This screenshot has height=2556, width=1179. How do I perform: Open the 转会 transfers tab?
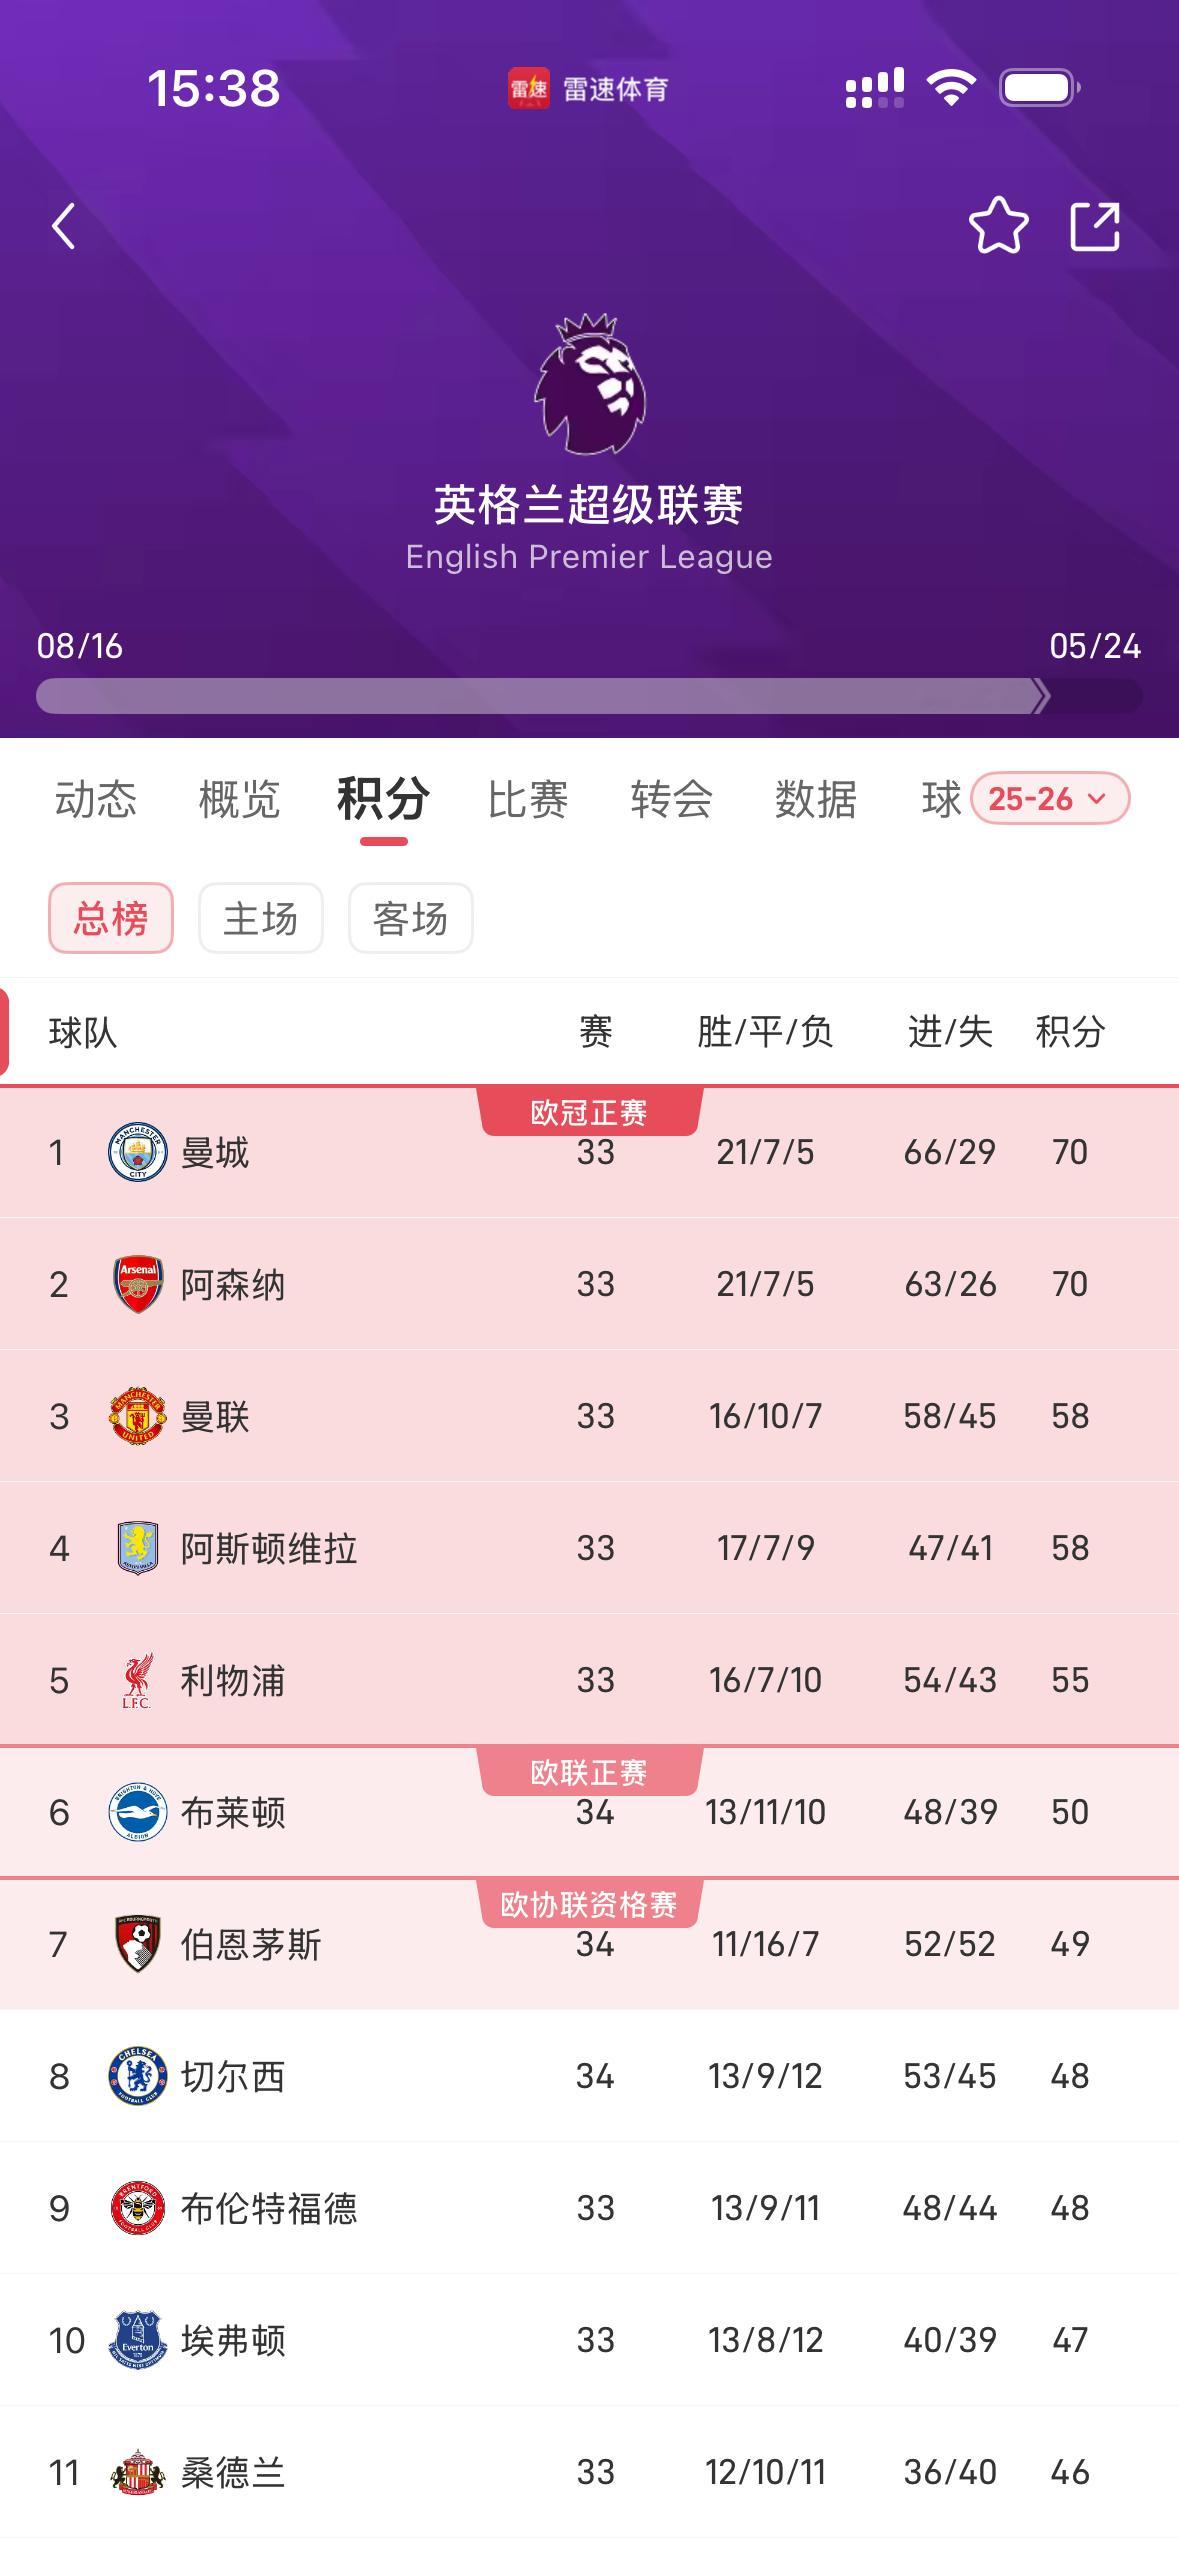pyautogui.click(x=671, y=800)
